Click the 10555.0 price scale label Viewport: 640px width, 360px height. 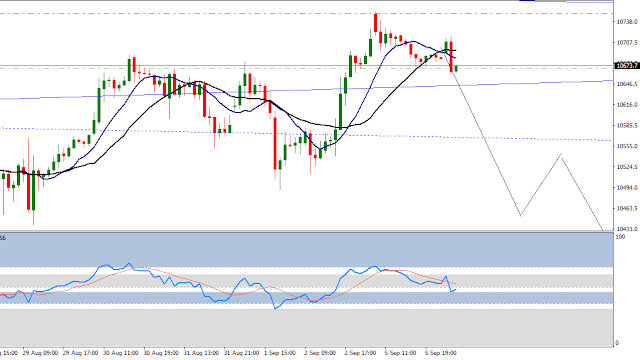tap(627, 146)
